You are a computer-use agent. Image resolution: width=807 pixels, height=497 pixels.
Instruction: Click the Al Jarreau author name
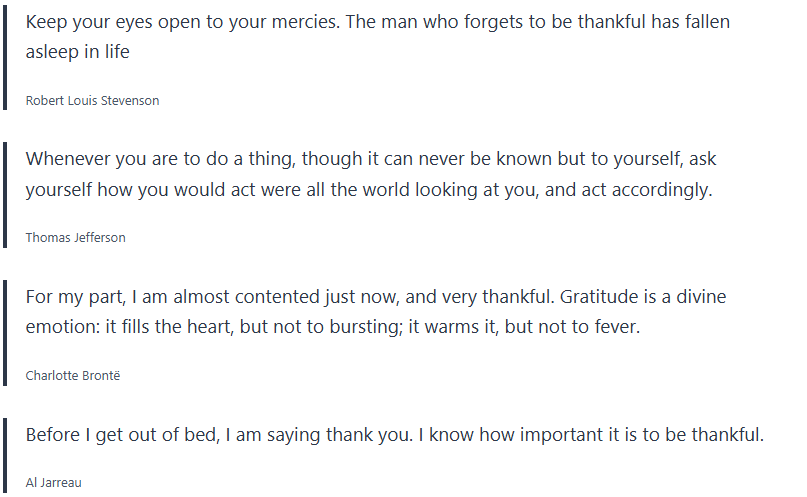click(53, 482)
